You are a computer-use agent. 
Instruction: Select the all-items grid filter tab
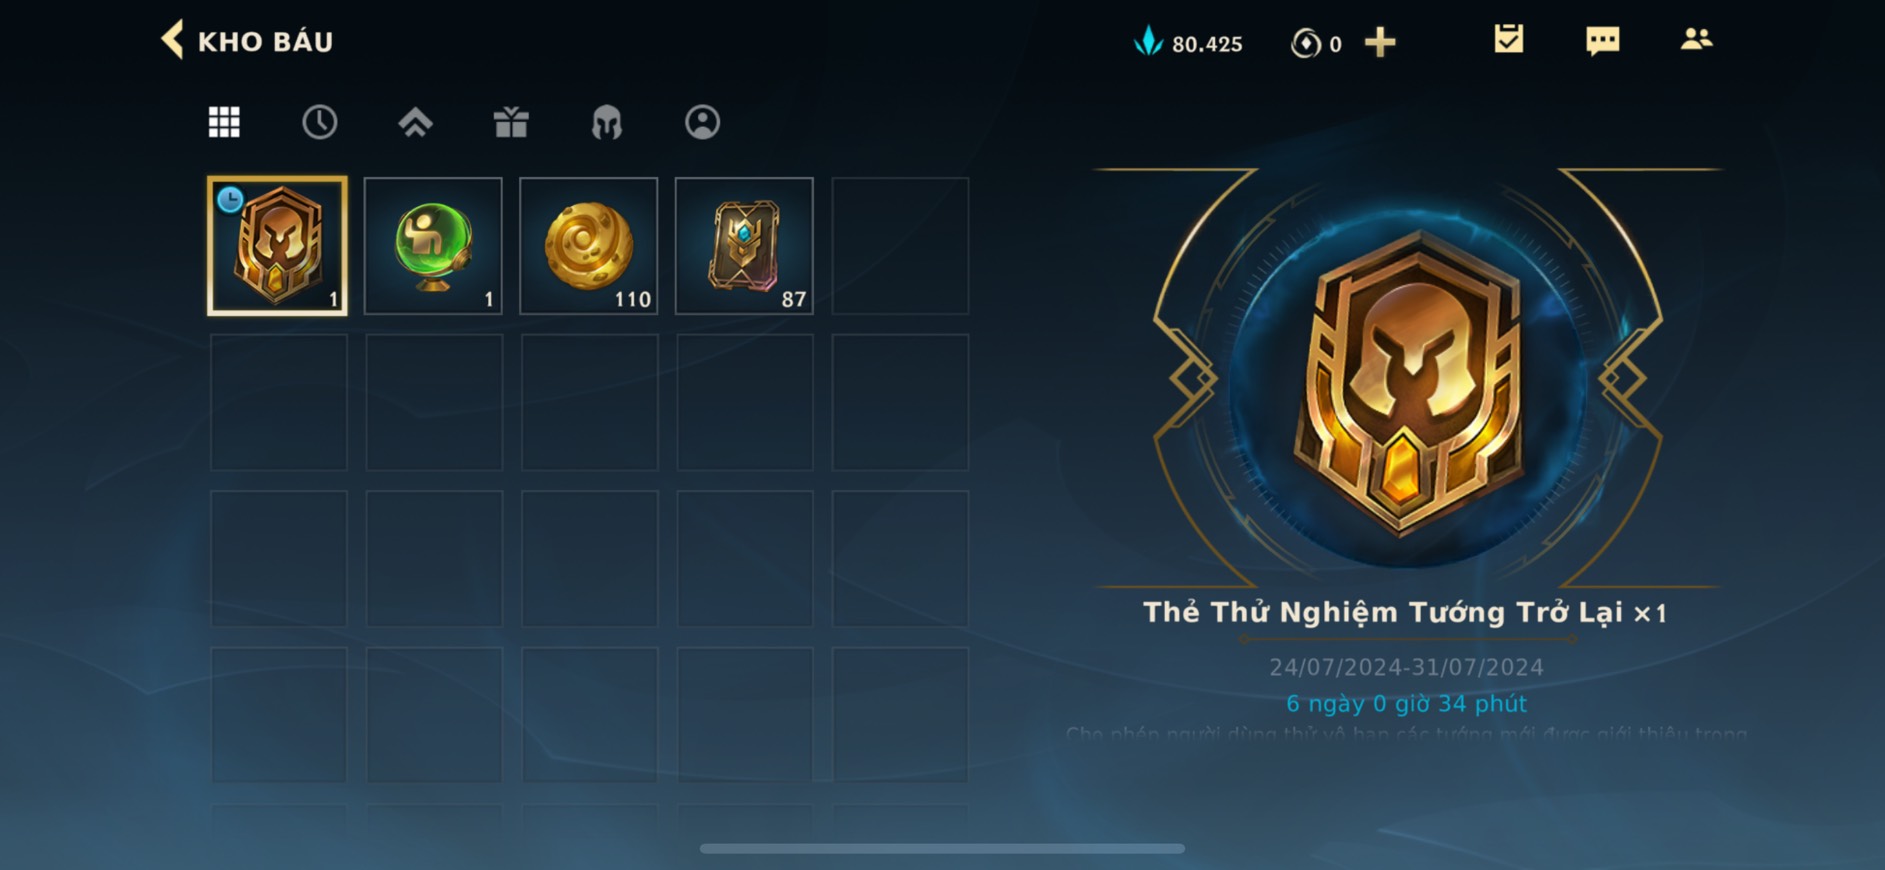click(x=224, y=122)
